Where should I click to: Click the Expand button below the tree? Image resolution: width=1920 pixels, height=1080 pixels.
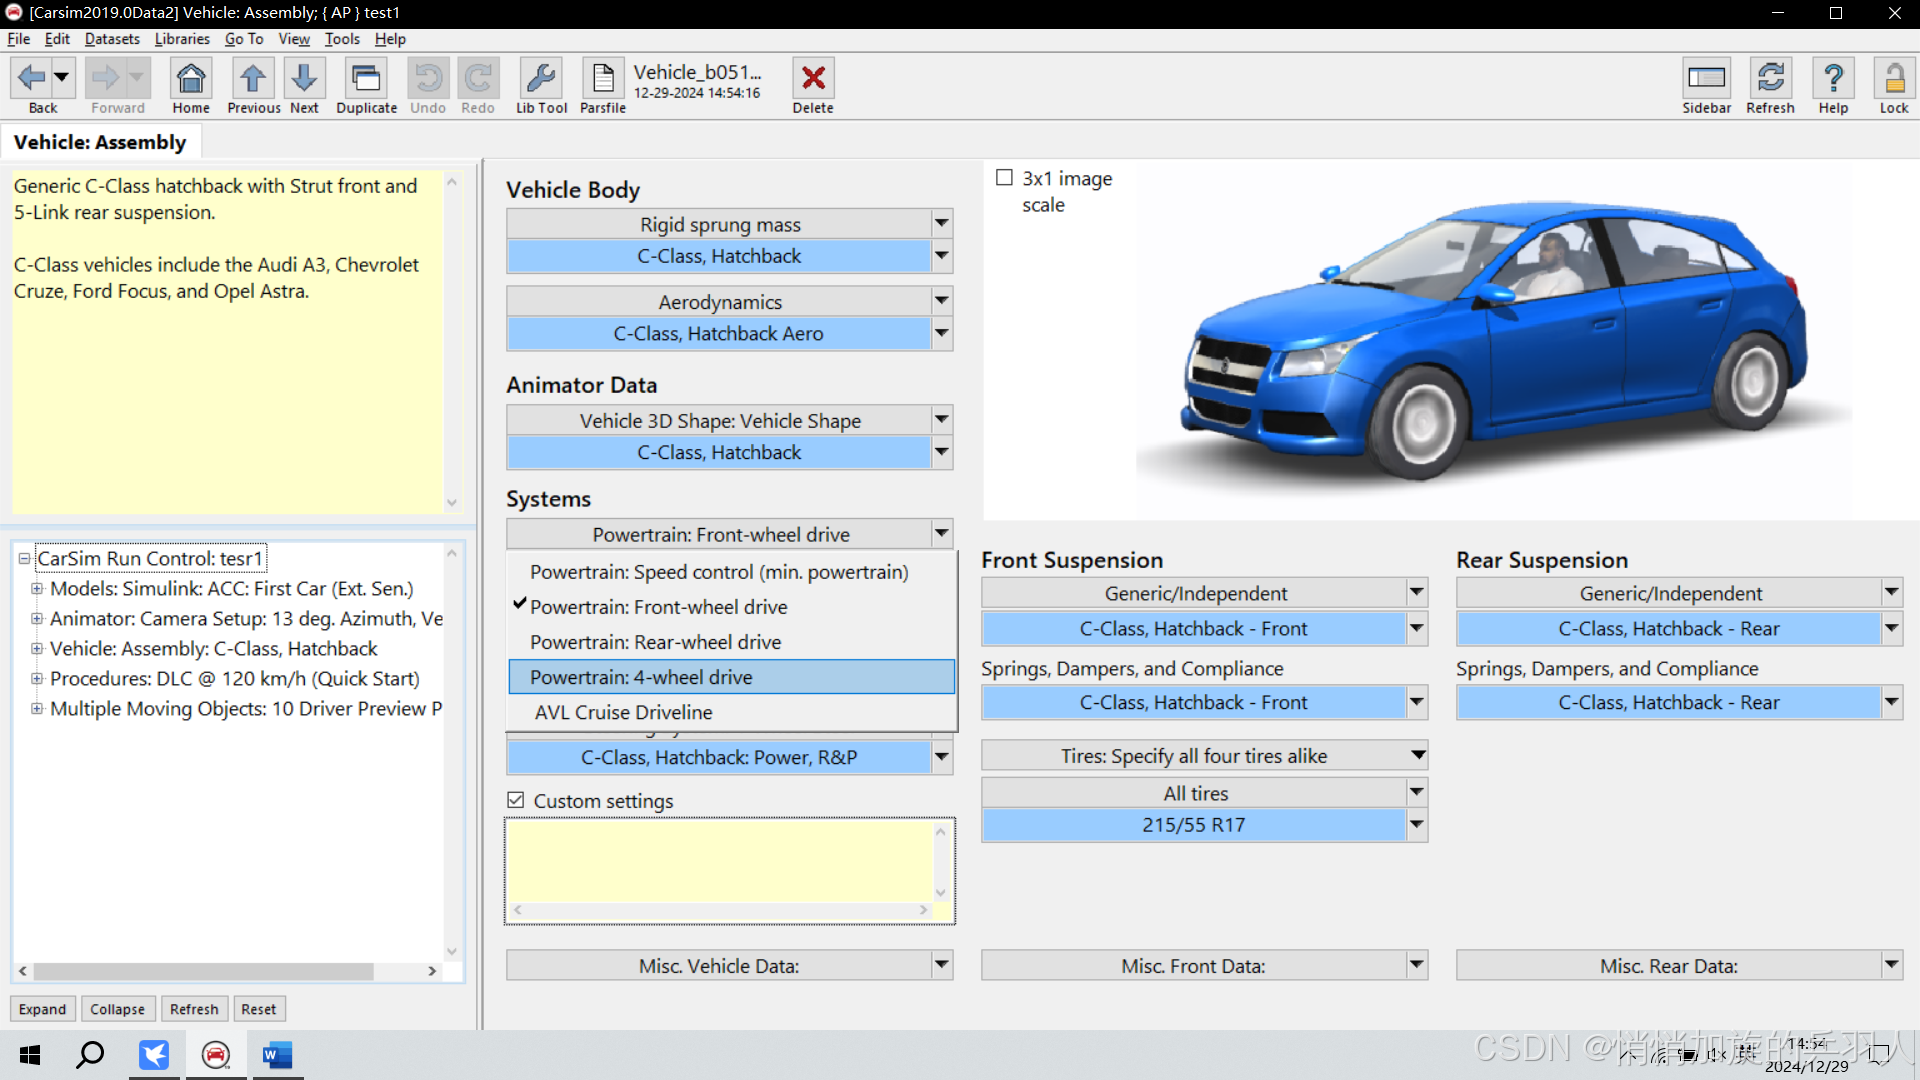point(42,1009)
